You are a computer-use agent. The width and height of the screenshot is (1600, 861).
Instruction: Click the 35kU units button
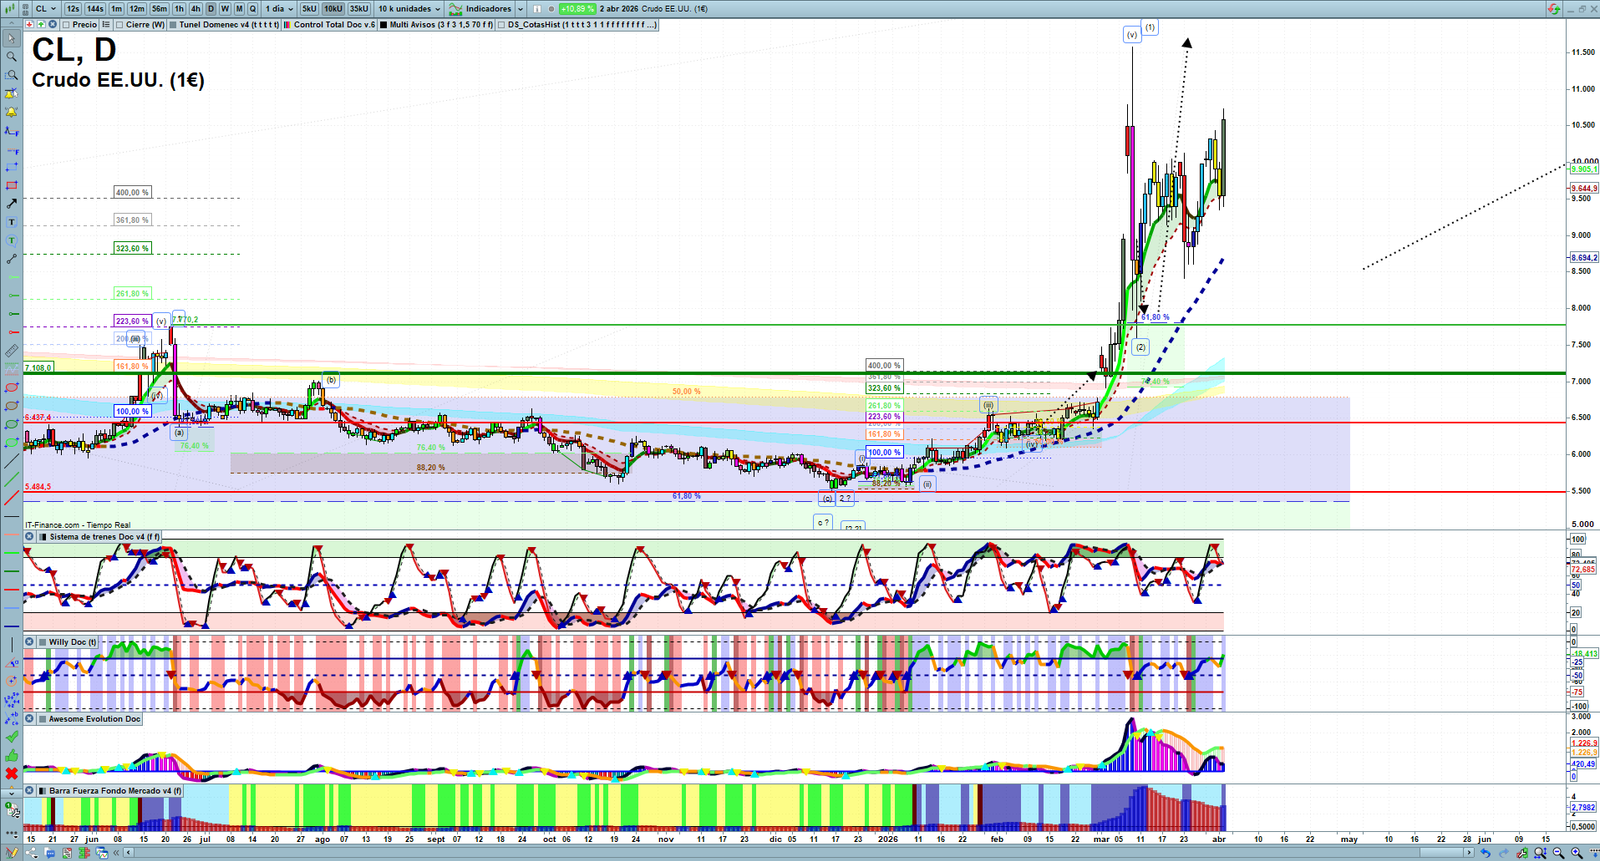point(359,9)
